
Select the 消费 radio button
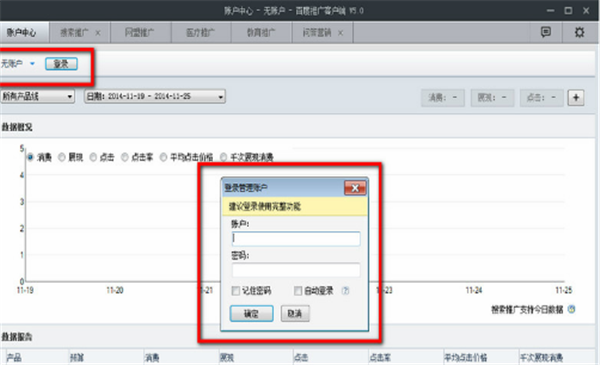coord(30,157)
